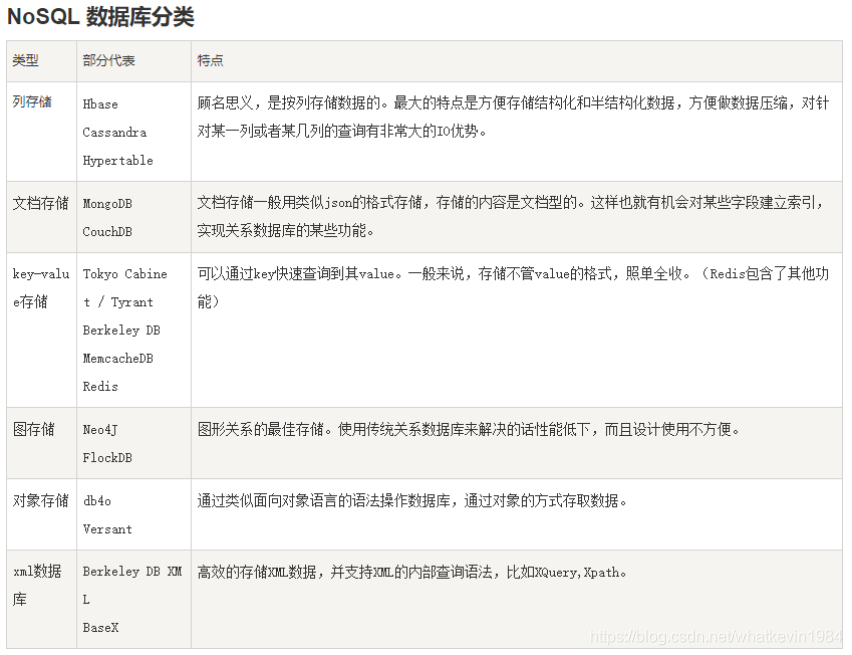The width and height of the screenshot is (852, 655).
Task: Click the 'db4o' entry
Action: click(97, 501)
